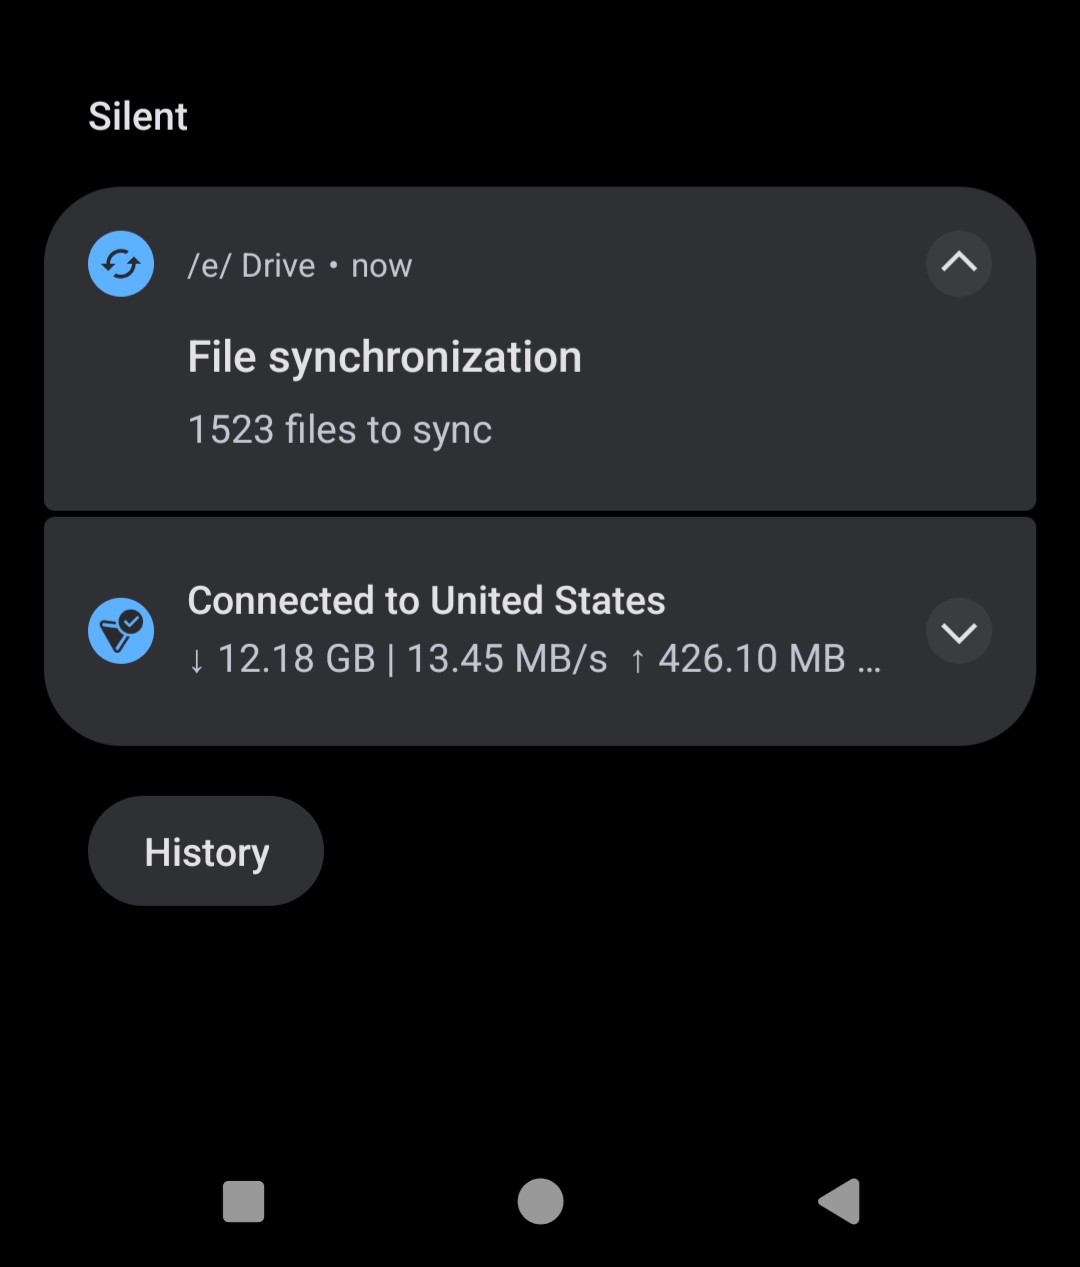This screenshot has height=1267, width=1080.
Task: Tap the truncation ellipsis in VPN stats
Action: (869, 667)
